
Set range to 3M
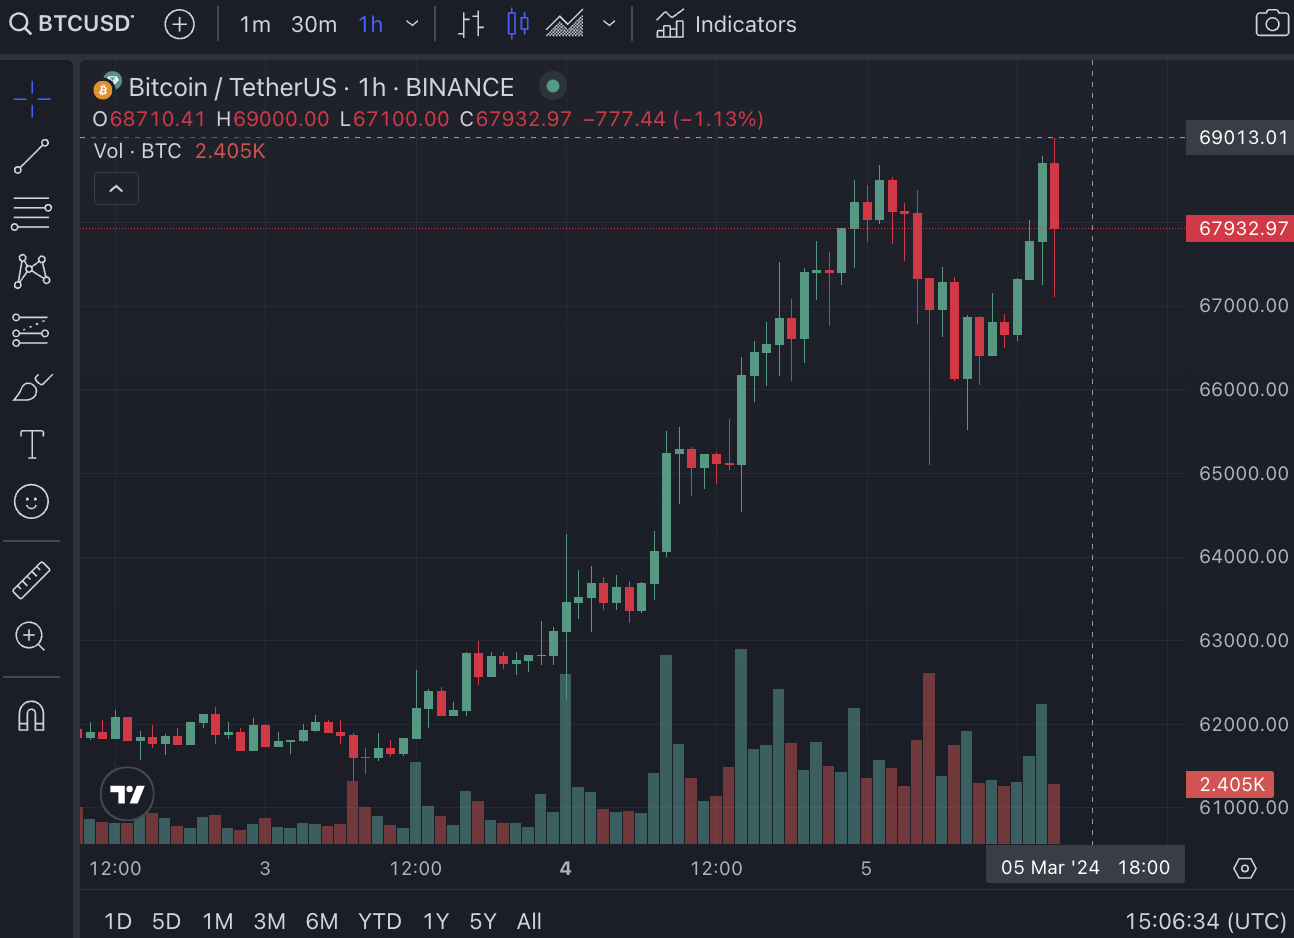pyautogui.click(x=269, y=921)
